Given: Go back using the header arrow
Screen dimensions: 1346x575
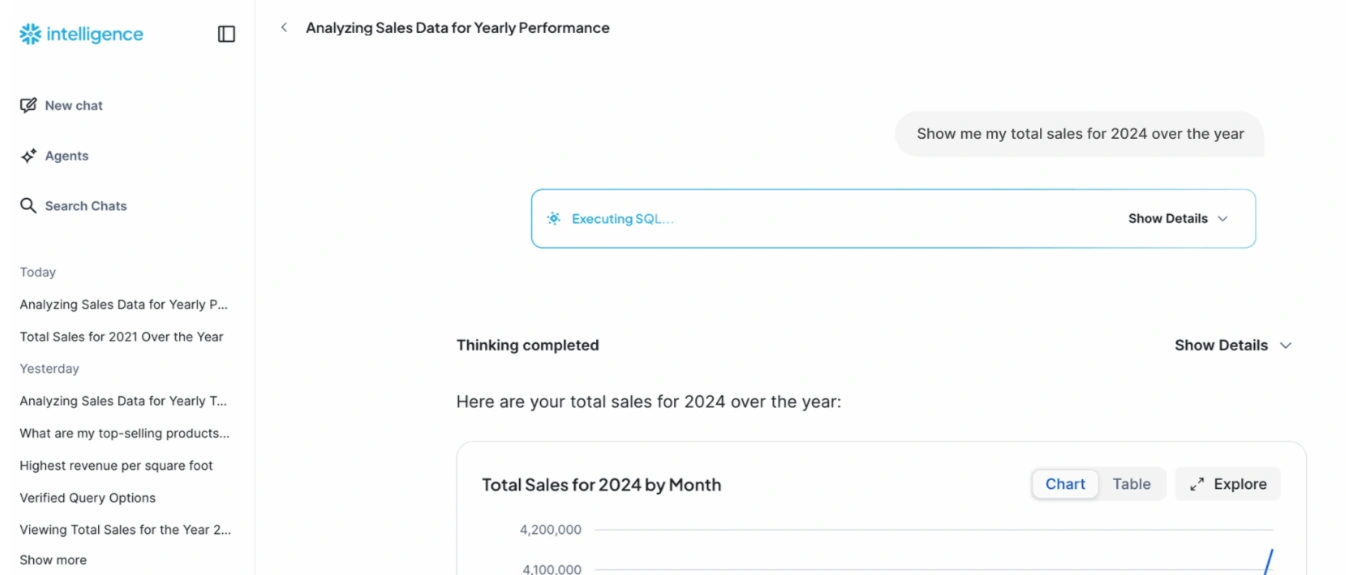Looking at the screenshot, I should coord(284,28).
